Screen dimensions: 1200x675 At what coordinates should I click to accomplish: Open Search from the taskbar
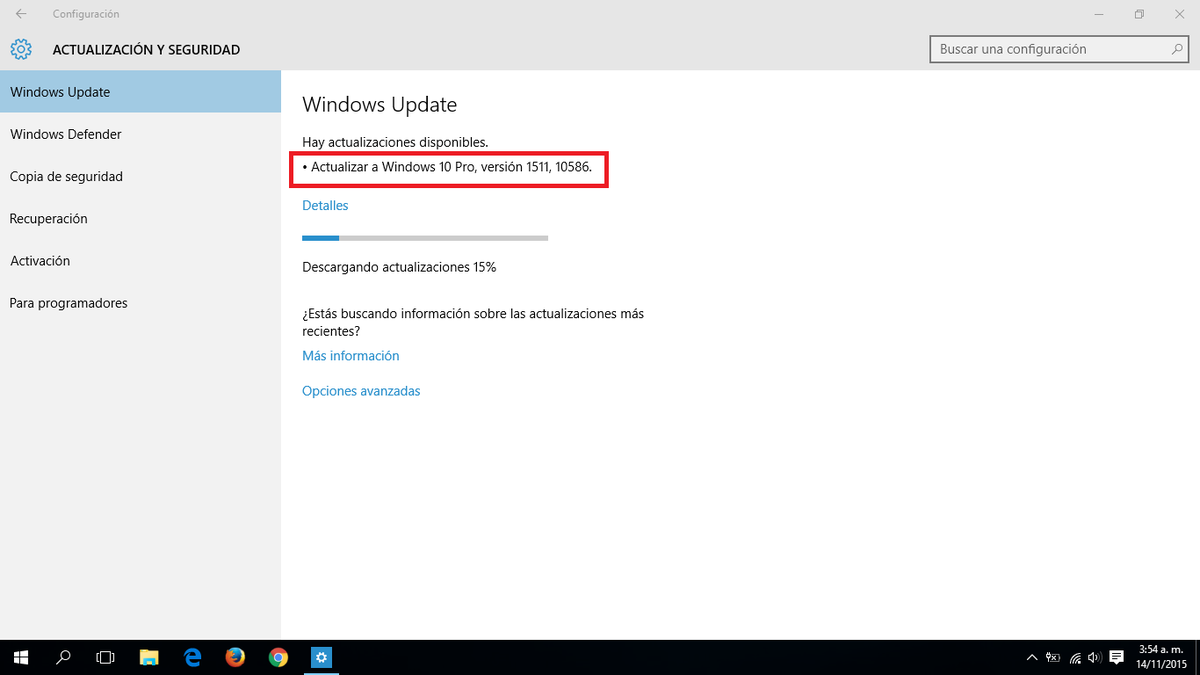pos(62,657)
